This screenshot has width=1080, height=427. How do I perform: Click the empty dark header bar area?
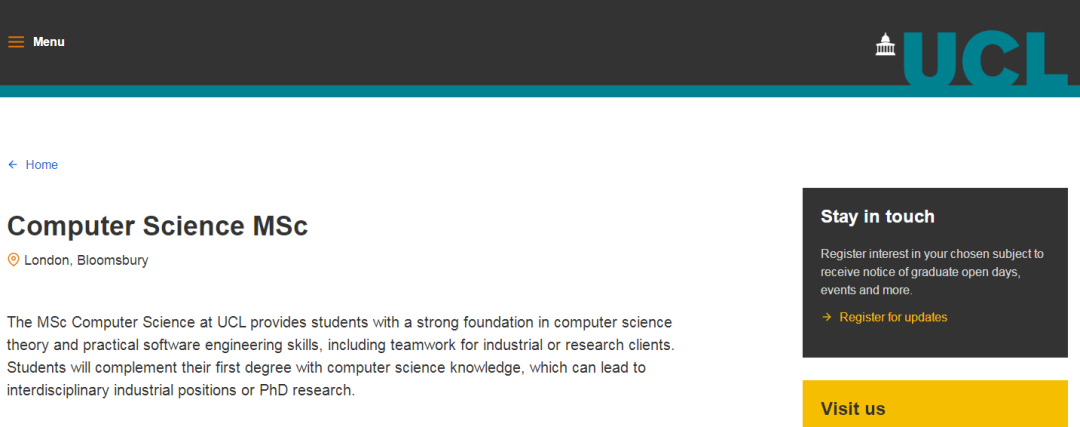pyautogui.click(x=450, y=42)
